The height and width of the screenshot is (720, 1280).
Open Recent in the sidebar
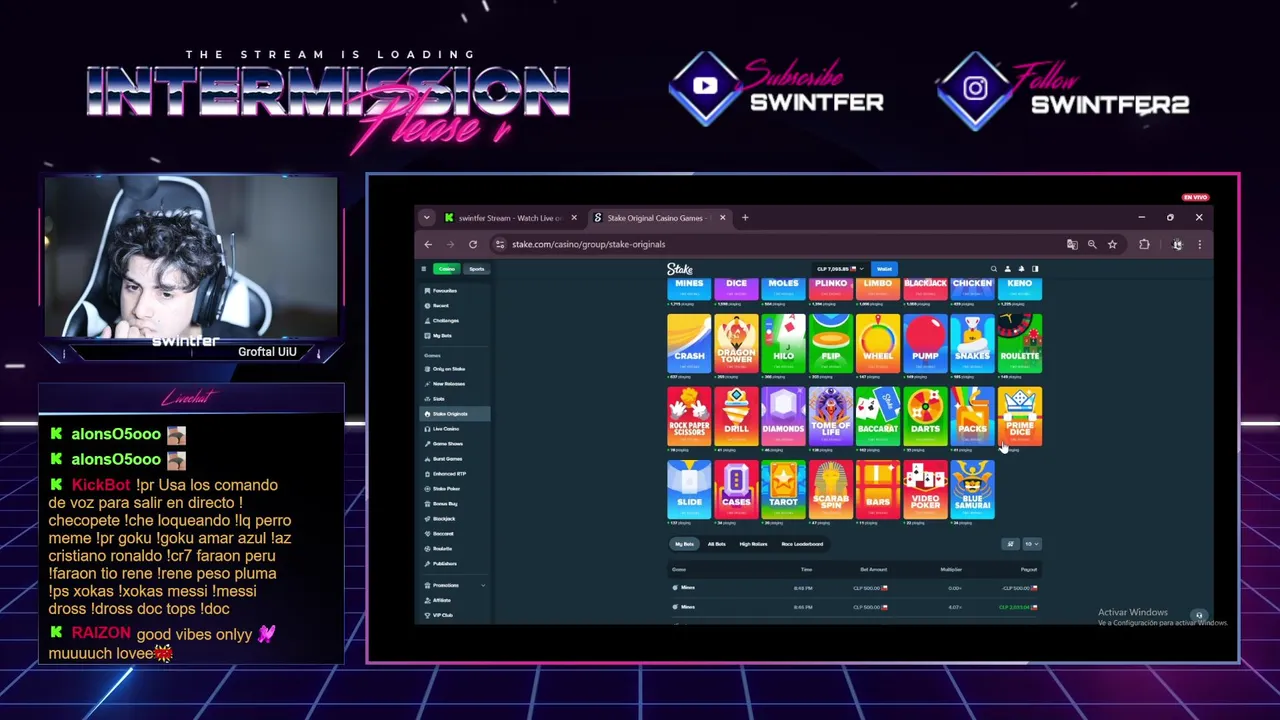point(440,306)
